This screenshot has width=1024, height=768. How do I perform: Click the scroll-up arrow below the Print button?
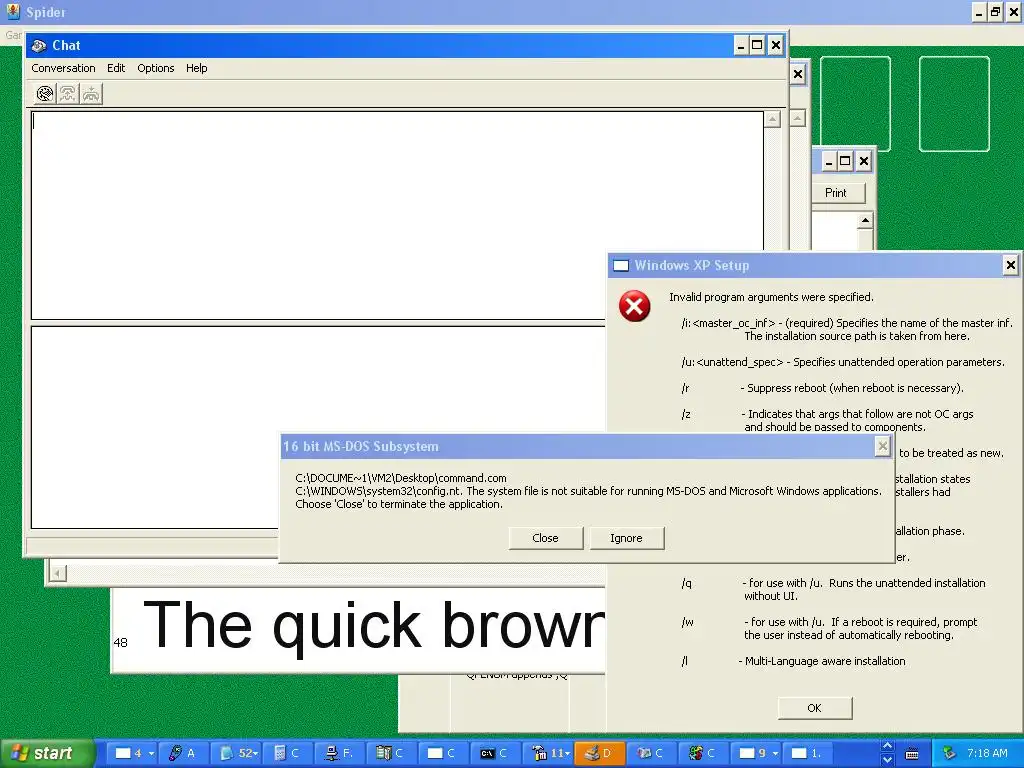click(865, 221)
